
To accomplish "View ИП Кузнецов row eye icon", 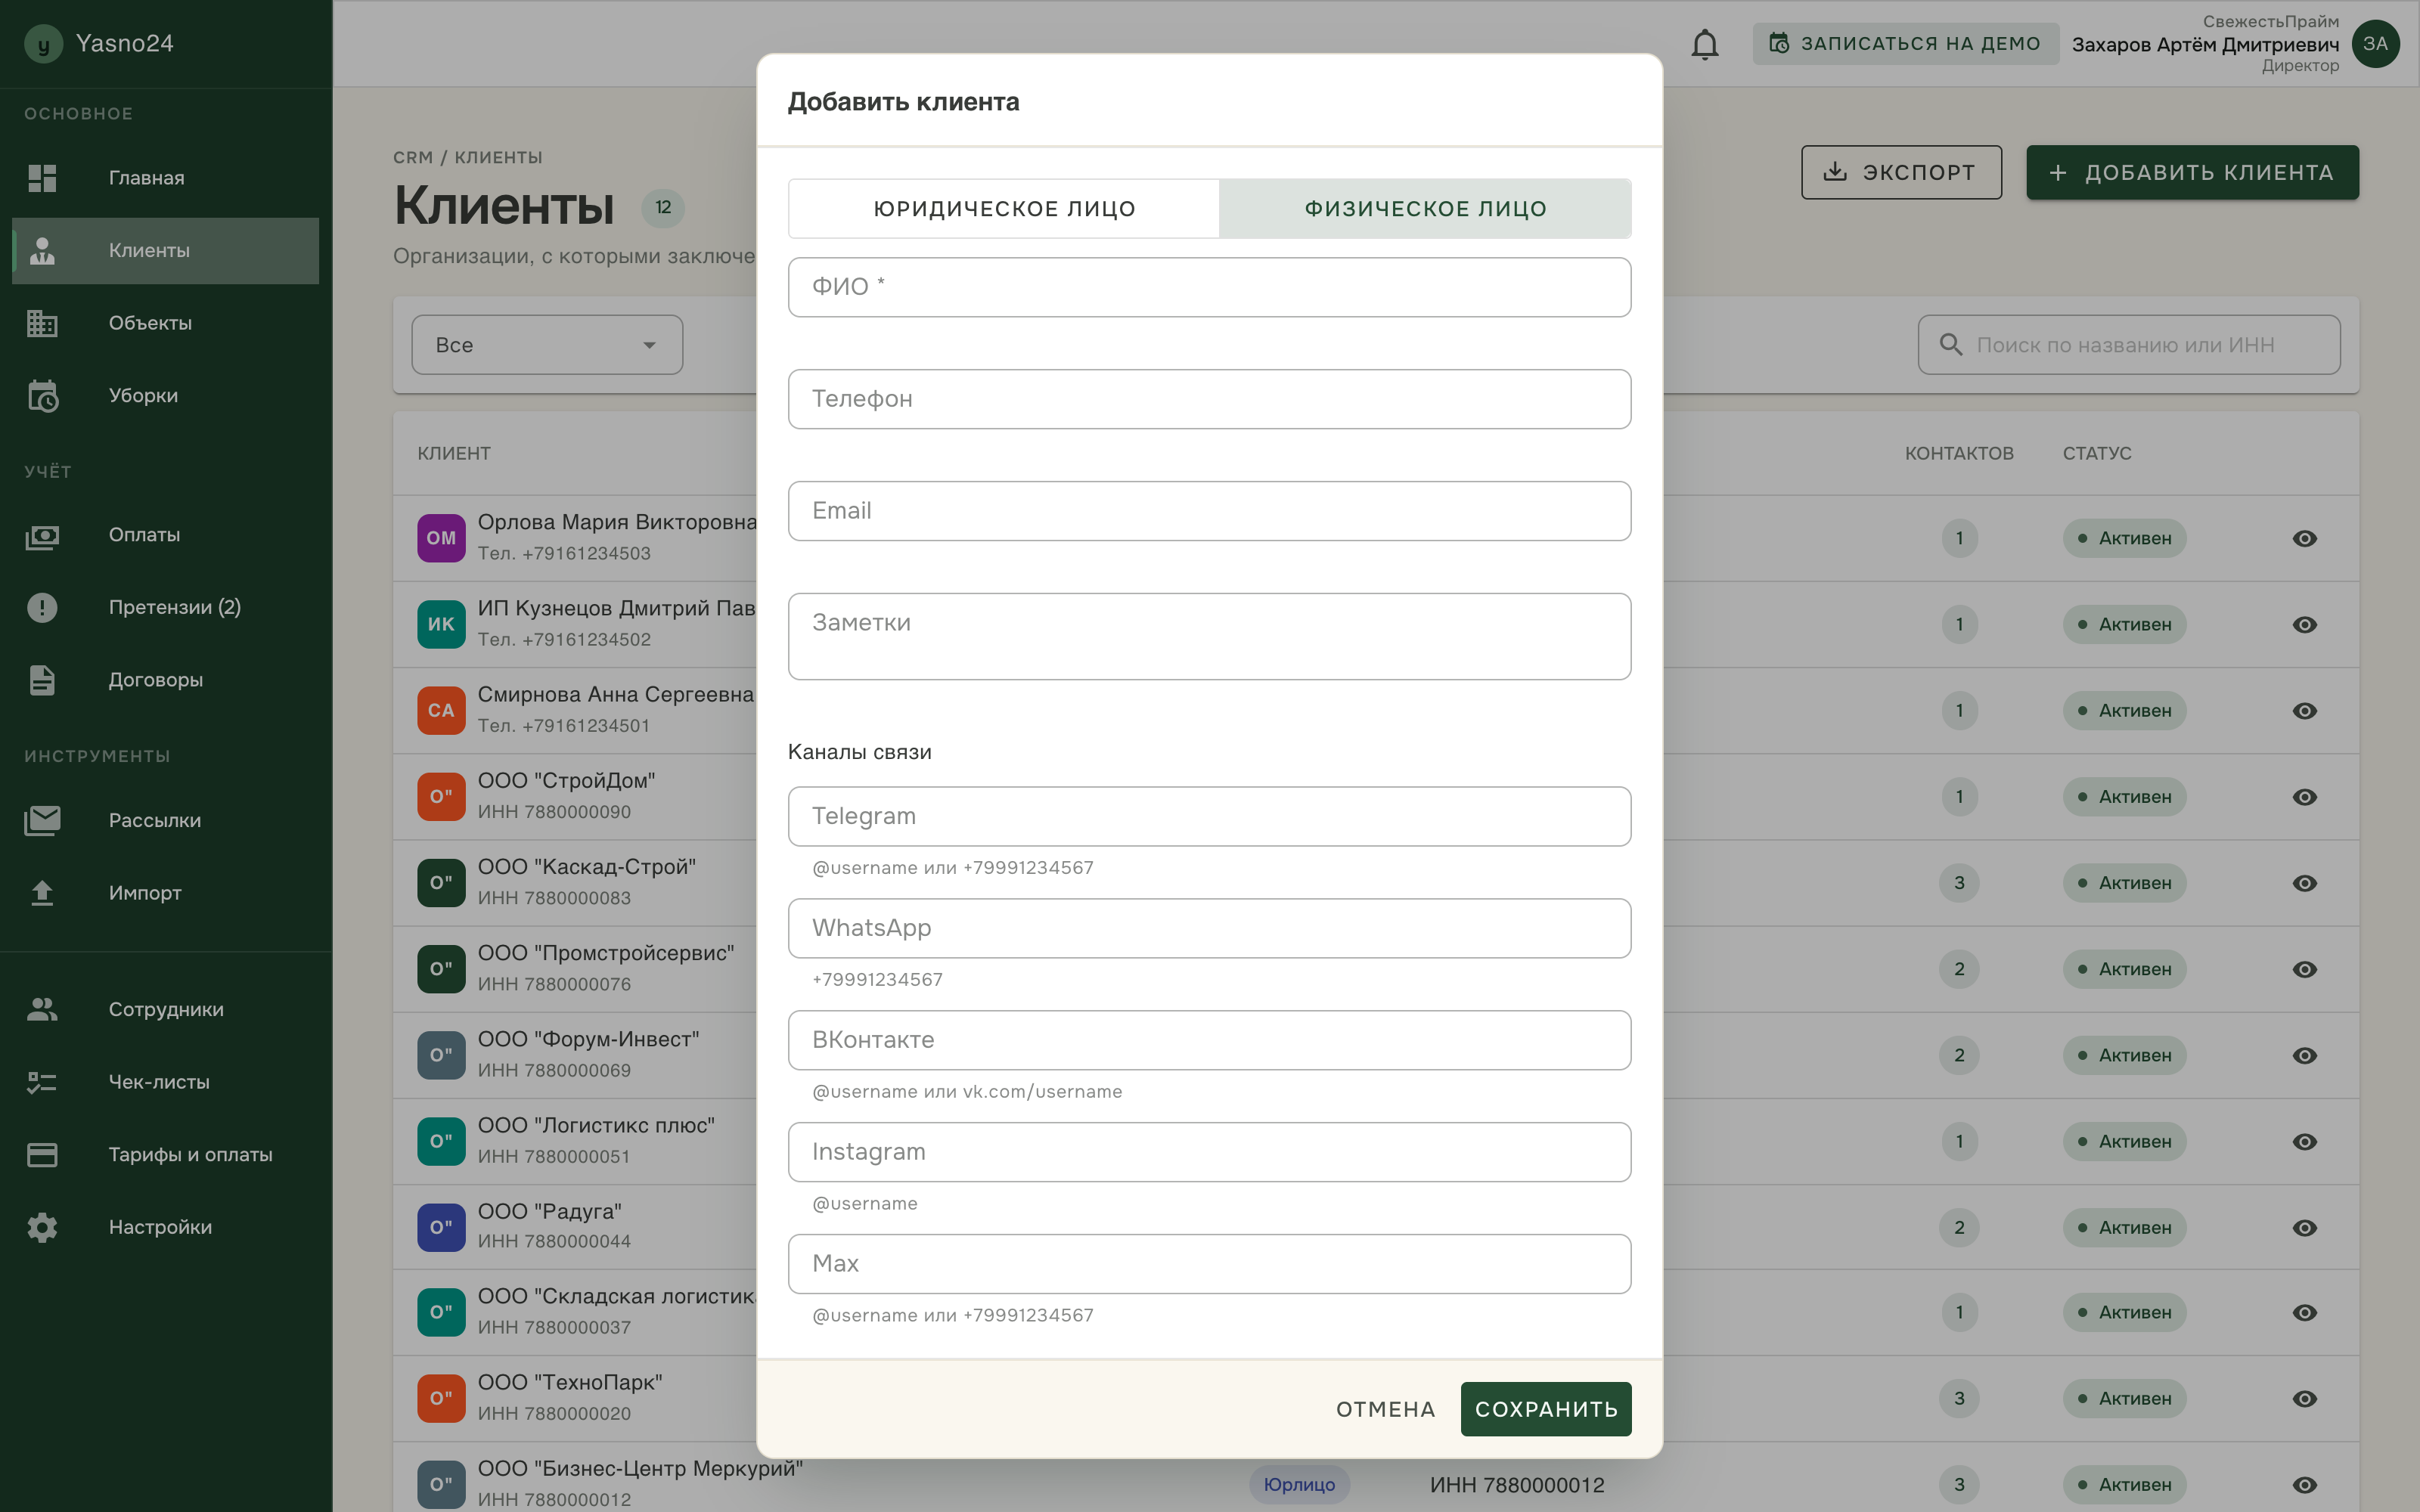I will click(x=2305, y=624).
